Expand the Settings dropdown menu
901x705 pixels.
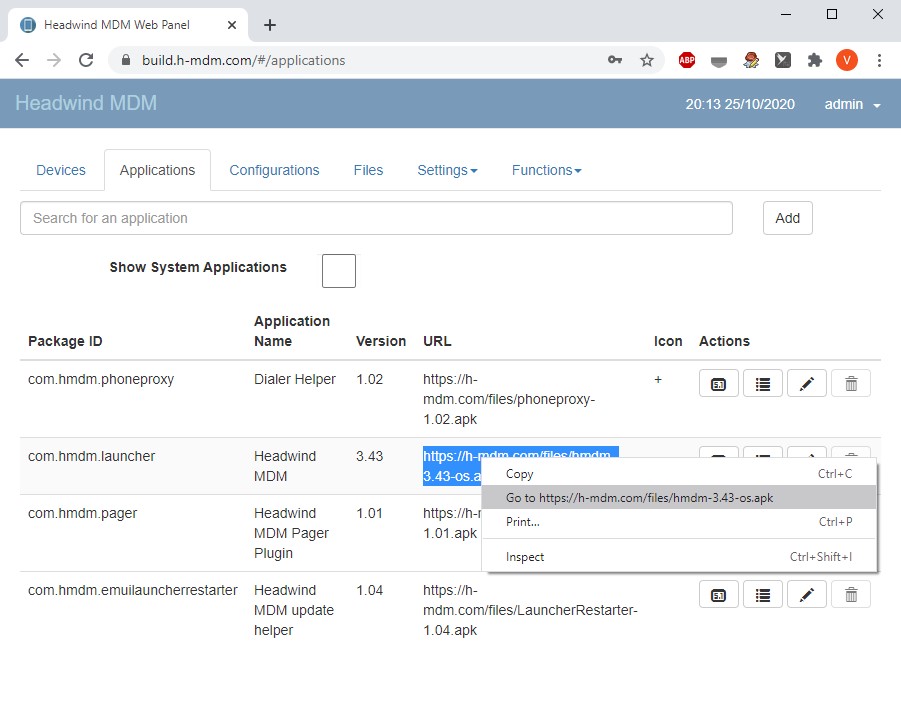[447, 170]
